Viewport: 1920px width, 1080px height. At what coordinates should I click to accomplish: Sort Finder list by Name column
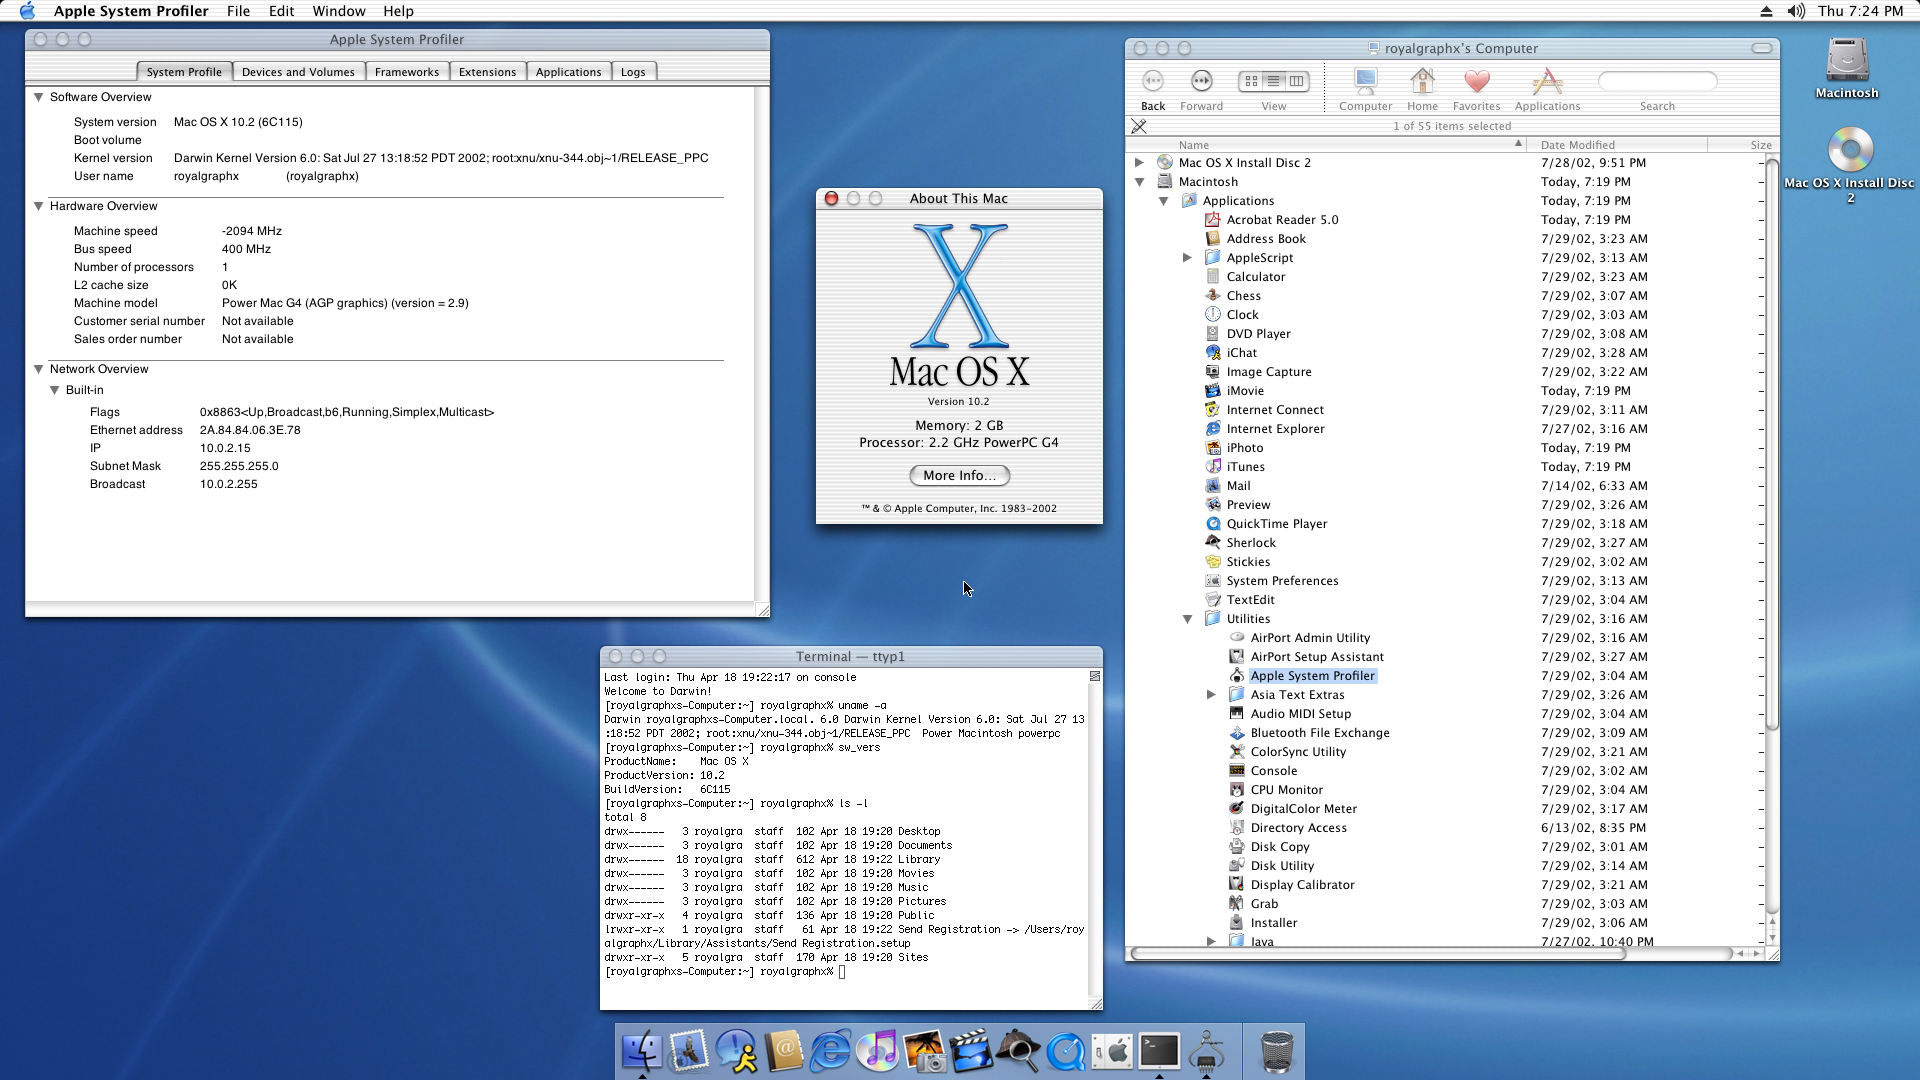tap(1327, 145)
